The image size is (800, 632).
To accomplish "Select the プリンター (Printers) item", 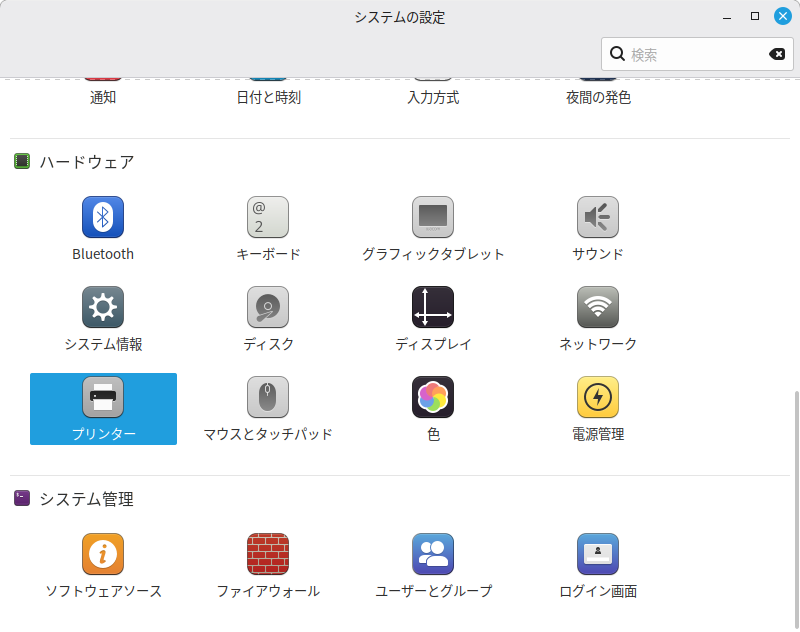I will tap(103, 408).
